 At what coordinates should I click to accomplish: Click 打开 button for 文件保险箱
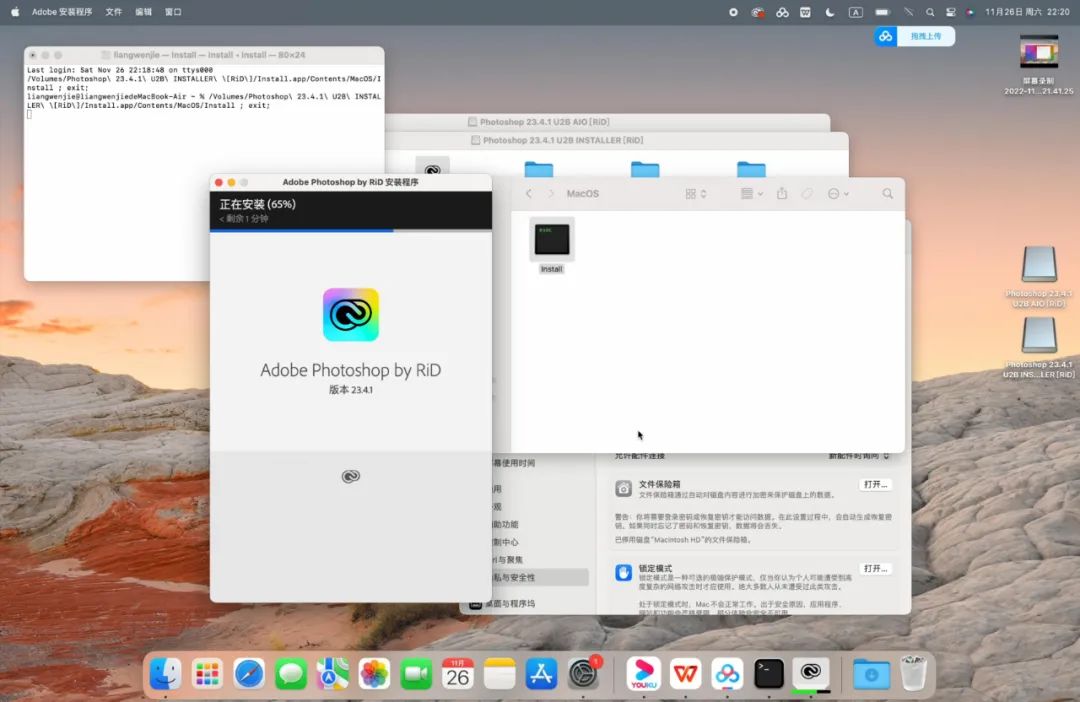click(x=875, y=484)
